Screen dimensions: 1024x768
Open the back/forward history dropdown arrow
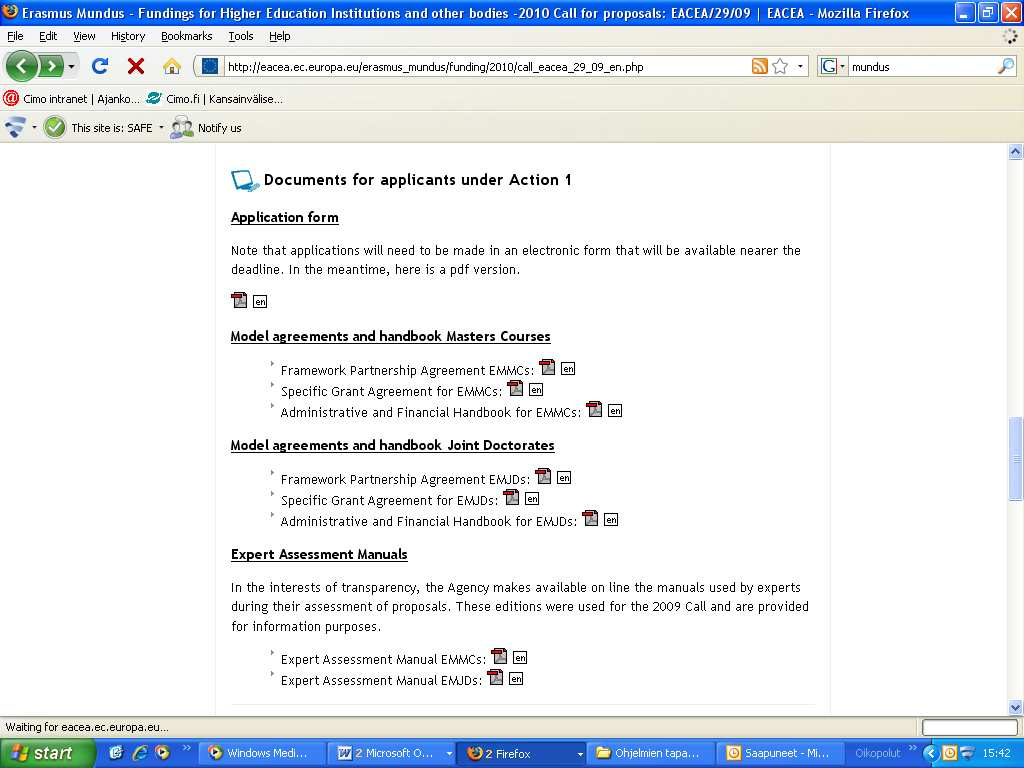(71, 66)
